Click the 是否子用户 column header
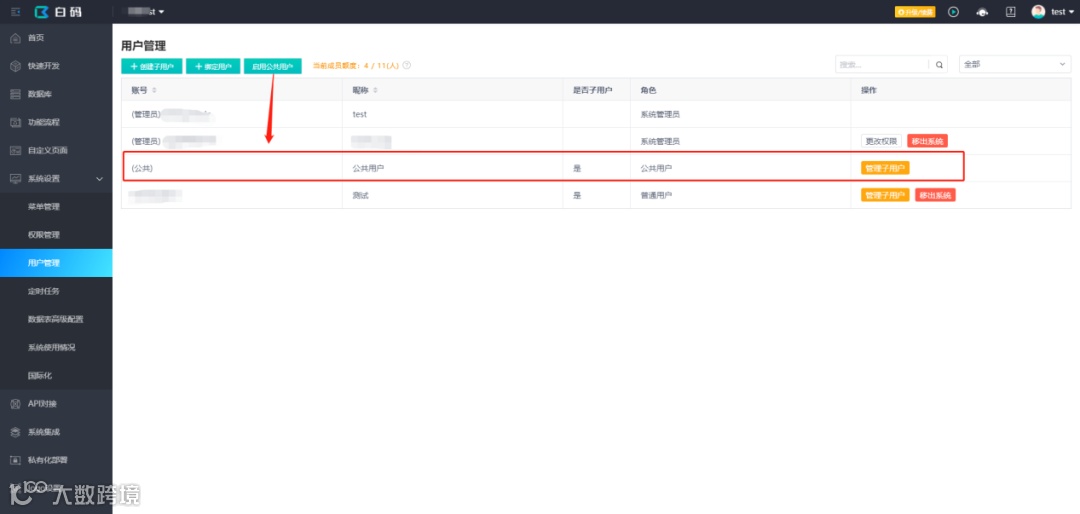Viewport: 1080px width, 514px height. click(592, 90)
